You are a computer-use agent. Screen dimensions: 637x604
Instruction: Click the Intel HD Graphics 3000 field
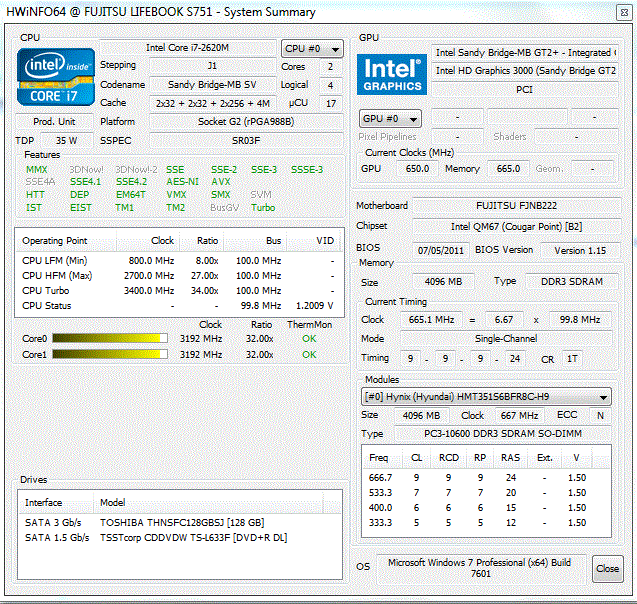[x=525, y=71]
